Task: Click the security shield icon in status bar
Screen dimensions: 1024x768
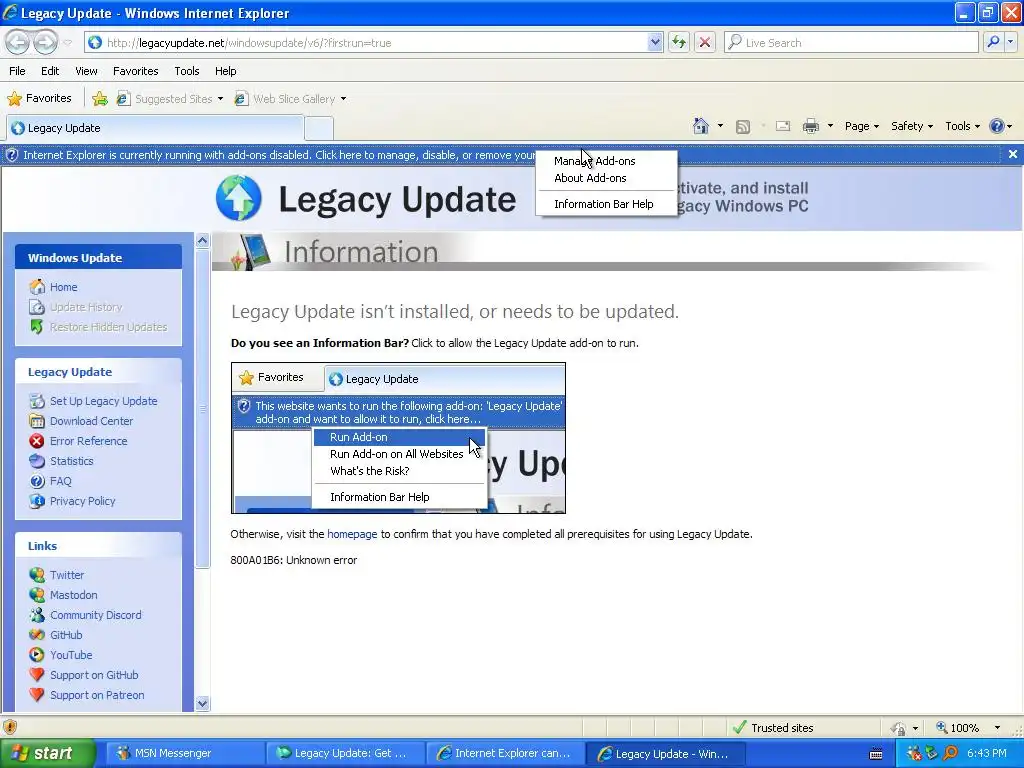Action: pos(10,727)
